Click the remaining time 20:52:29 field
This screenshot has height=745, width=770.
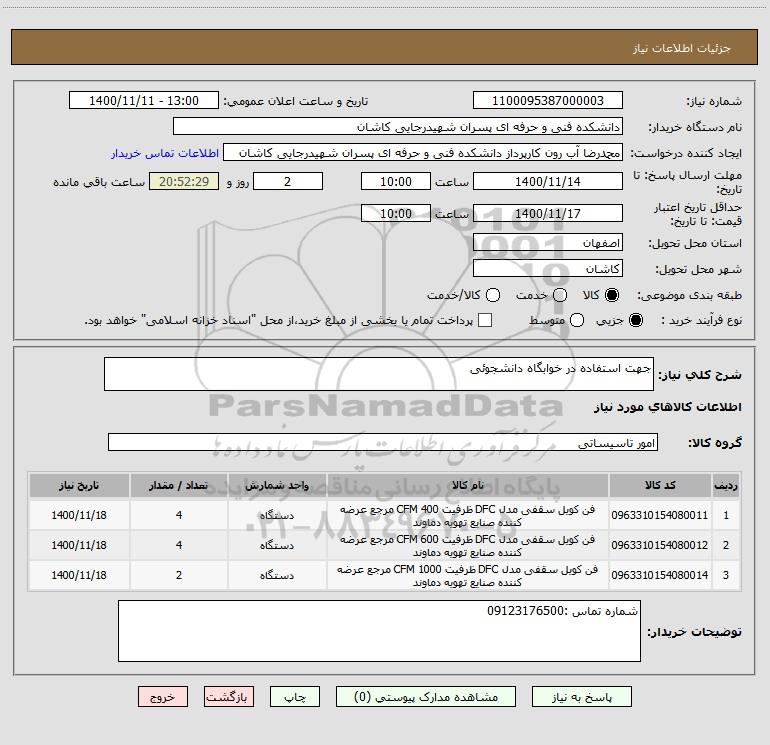[x=184, y=181]
